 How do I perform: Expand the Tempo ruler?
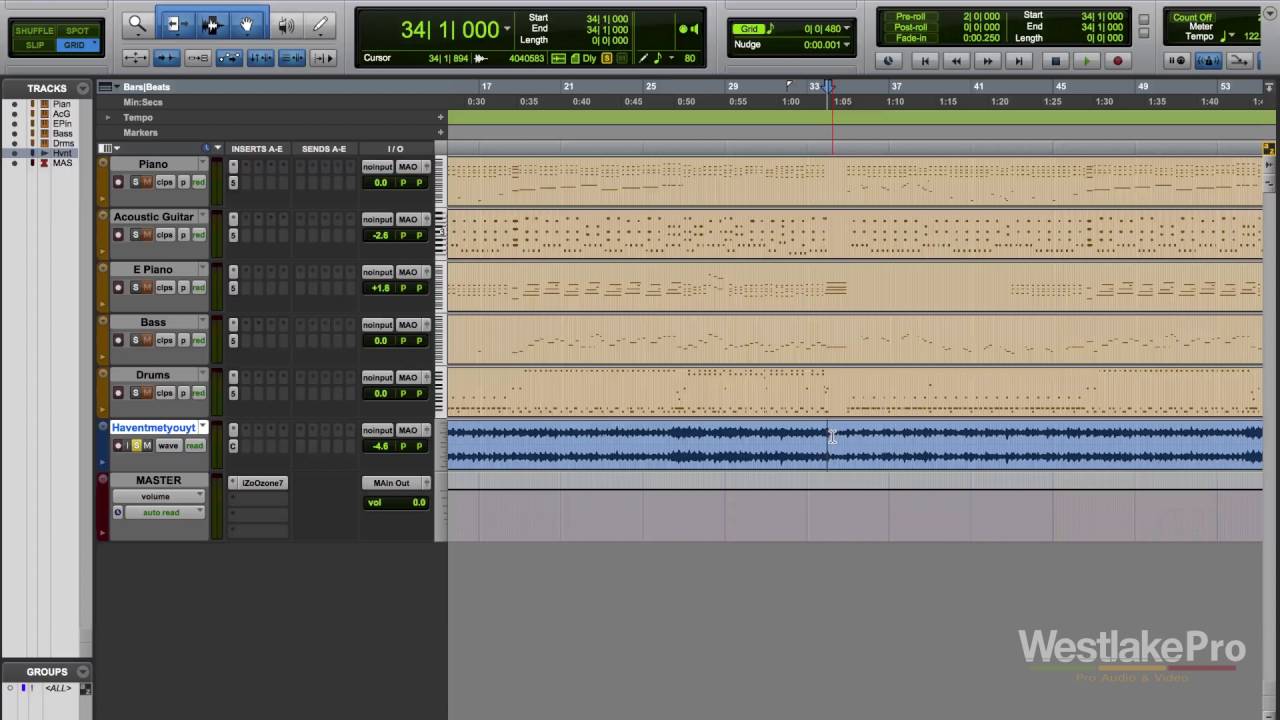point(108,117)
